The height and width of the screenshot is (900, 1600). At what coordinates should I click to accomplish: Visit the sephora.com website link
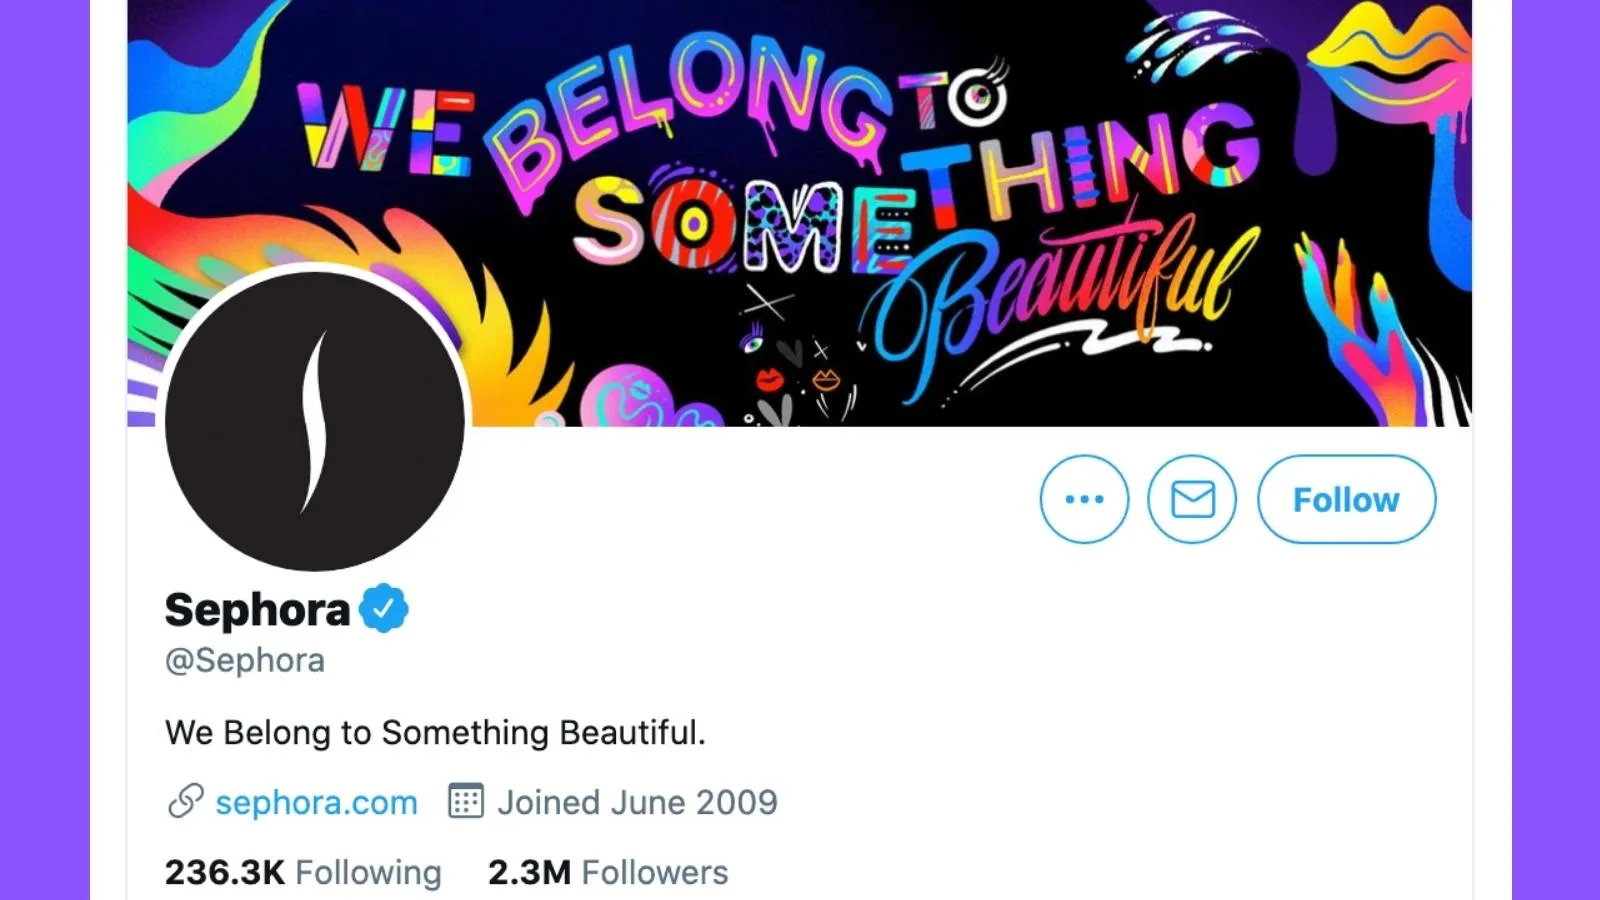click(316, 802)
